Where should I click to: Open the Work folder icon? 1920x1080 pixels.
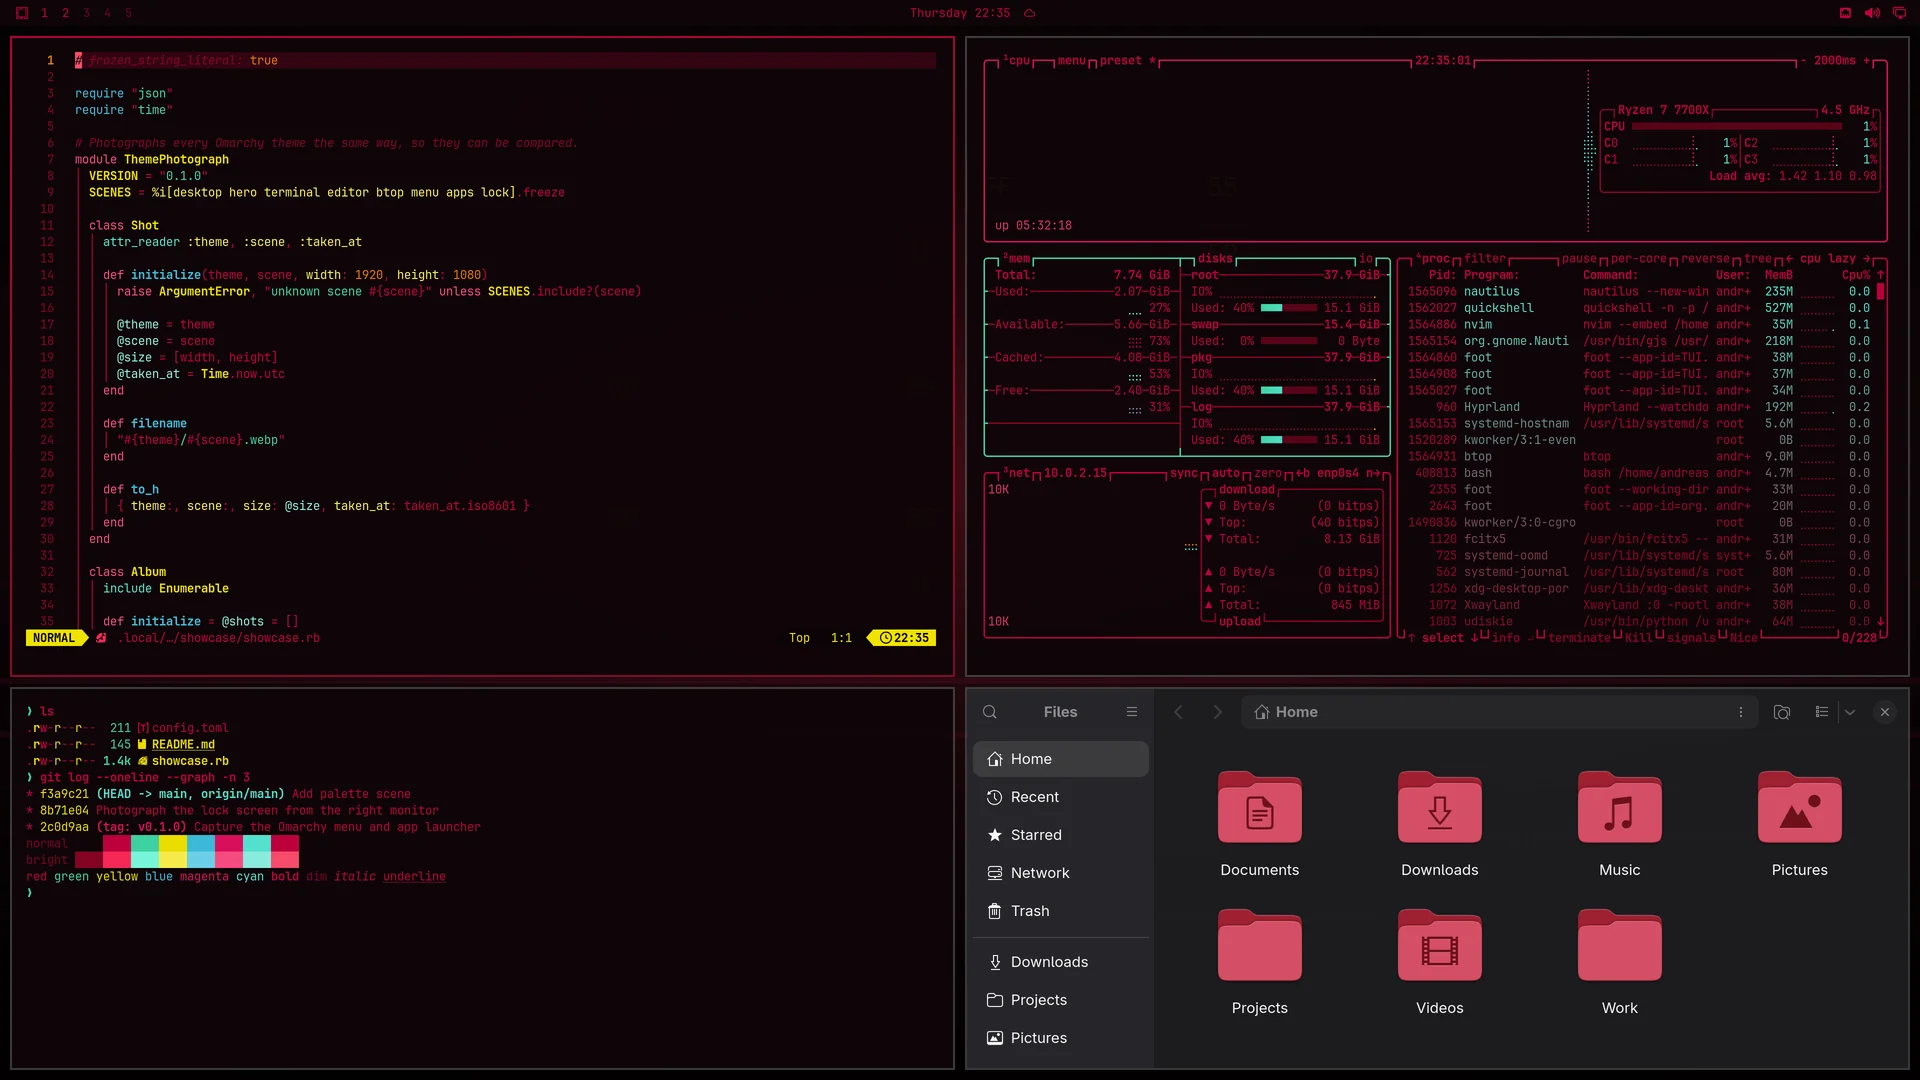1619,946
